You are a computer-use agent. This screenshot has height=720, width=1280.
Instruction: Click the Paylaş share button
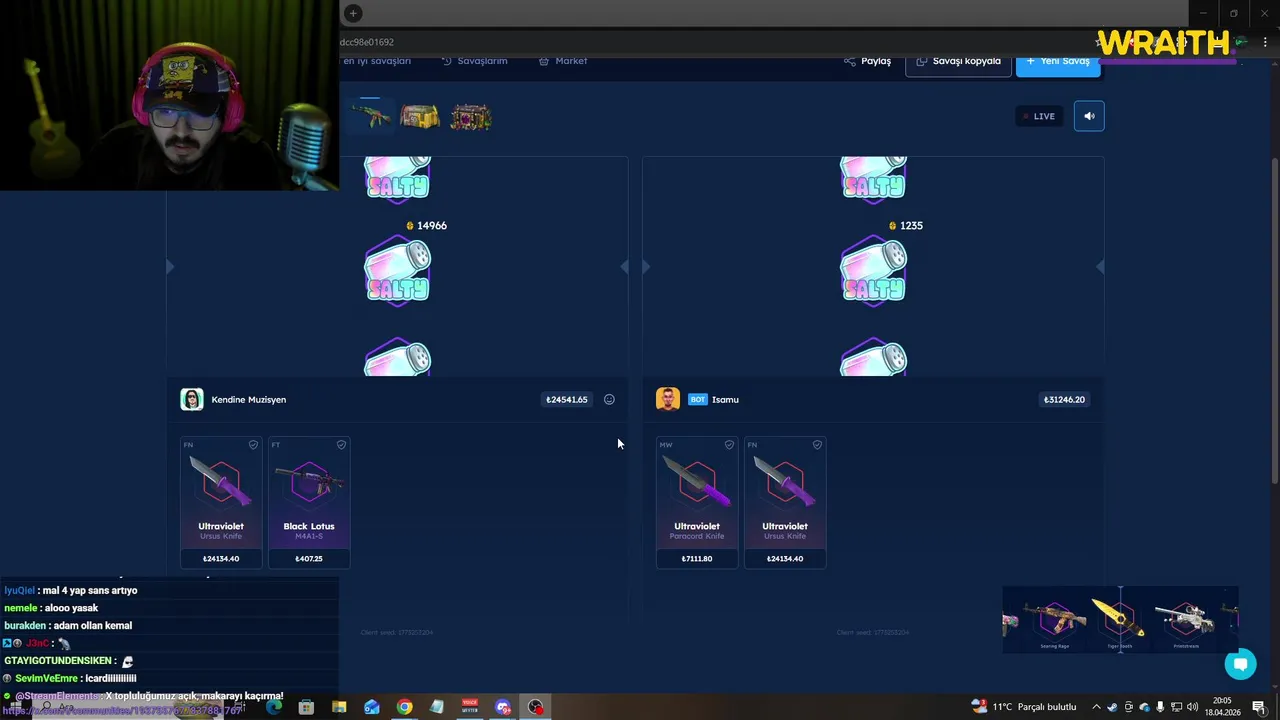867,61
